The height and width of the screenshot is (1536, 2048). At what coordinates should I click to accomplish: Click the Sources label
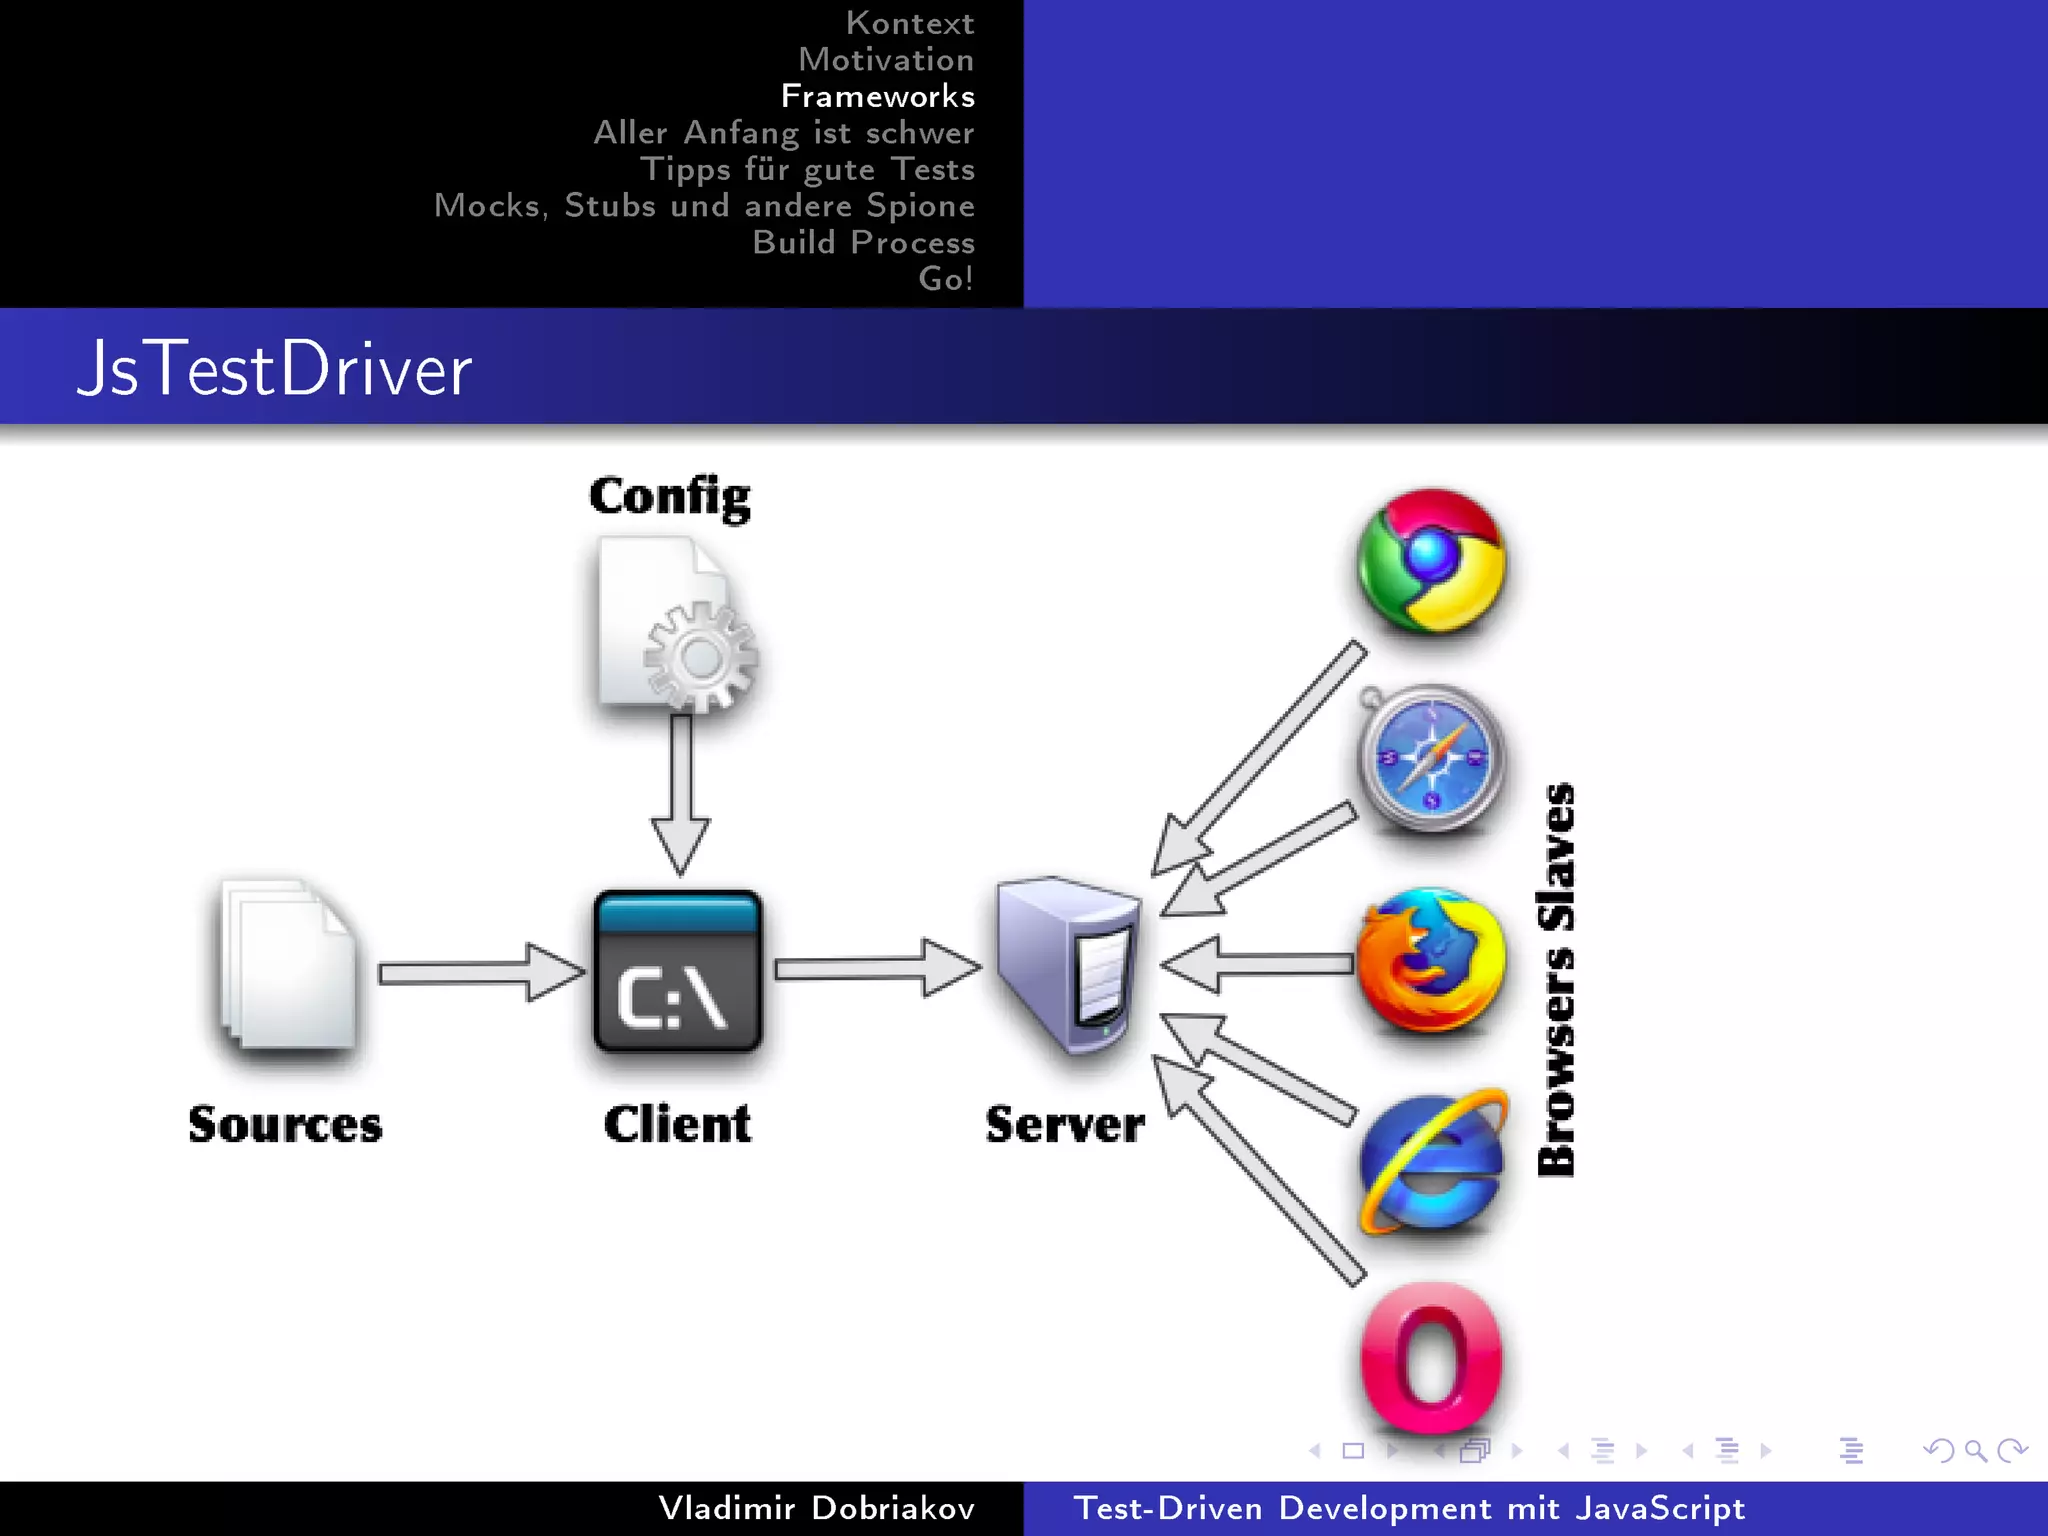click(285, 1124)
